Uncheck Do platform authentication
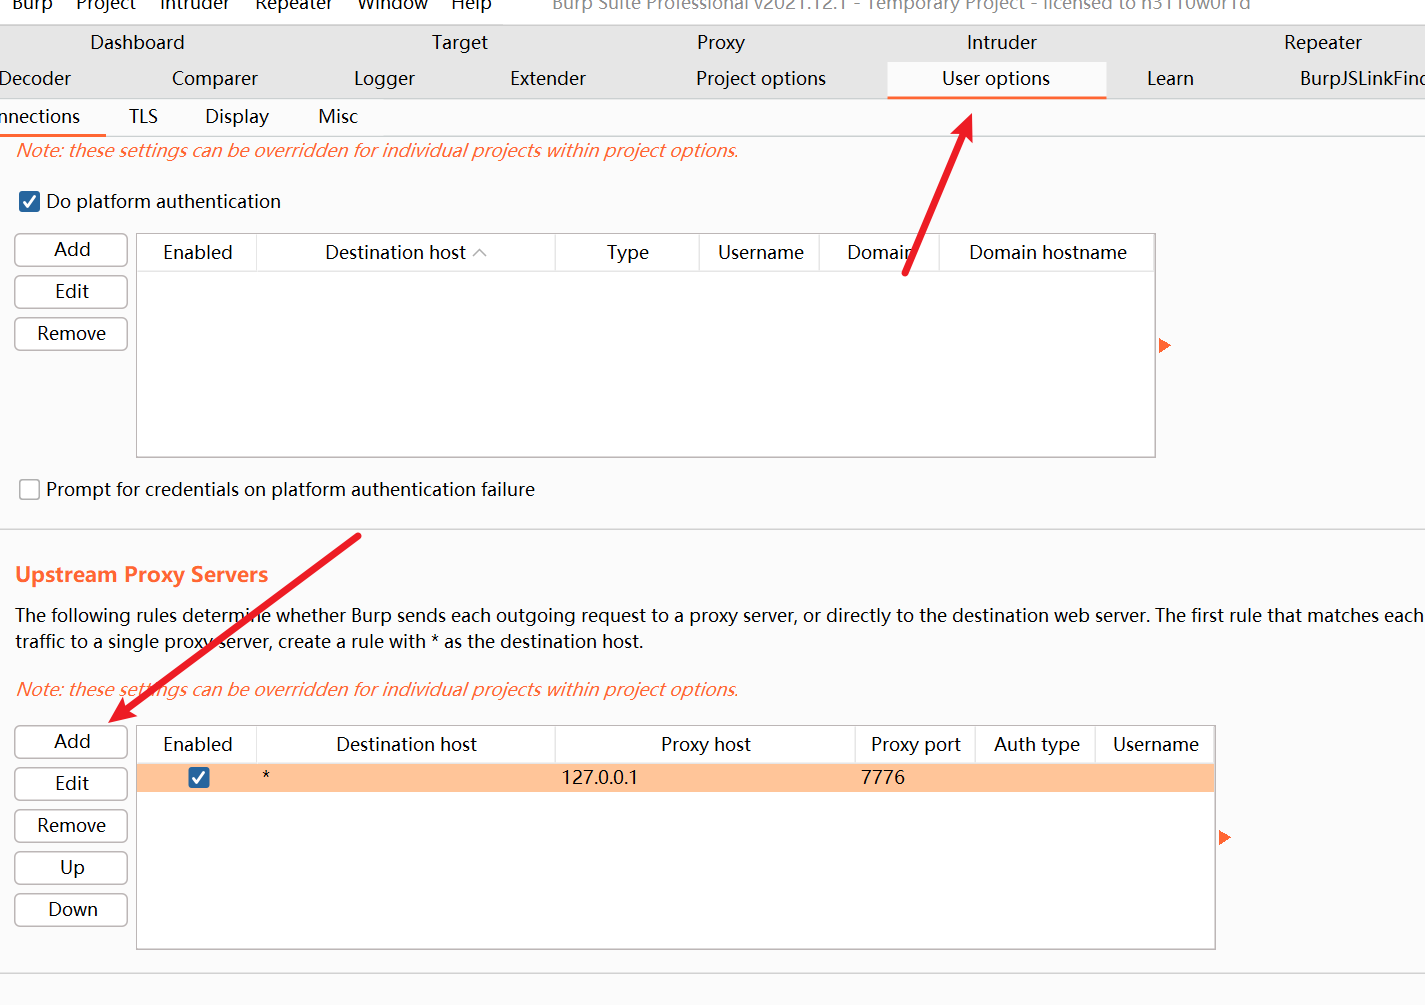This screenshot has width=1425, height=1005. [29, 201]
